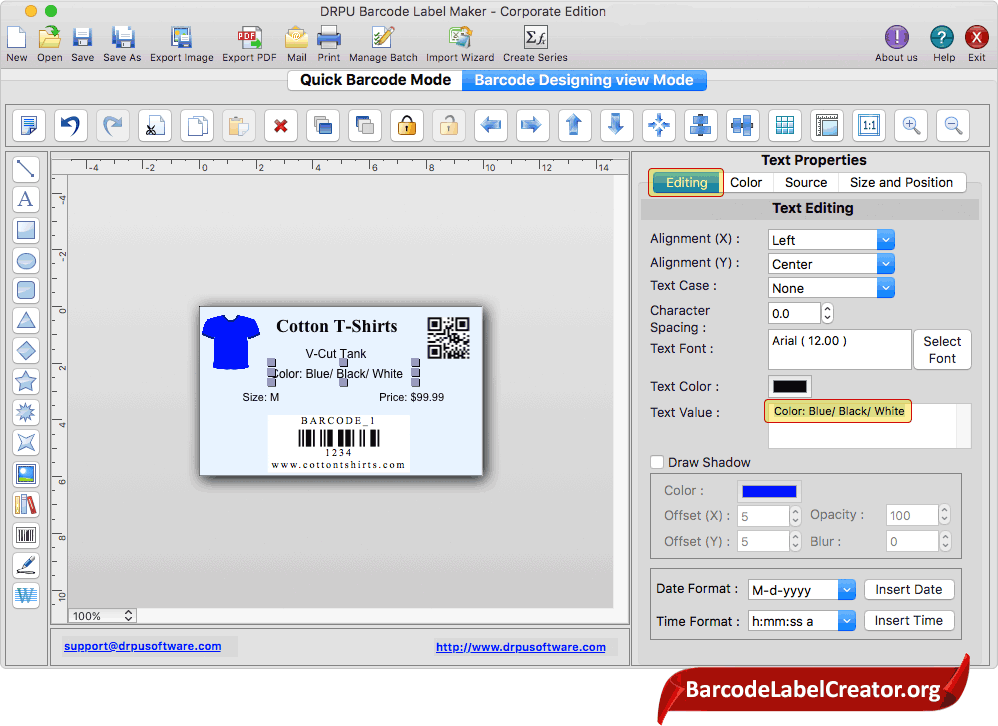This screenshot has height=726, width=998.
Task: Cut the selected object
Action: (155, 125)
